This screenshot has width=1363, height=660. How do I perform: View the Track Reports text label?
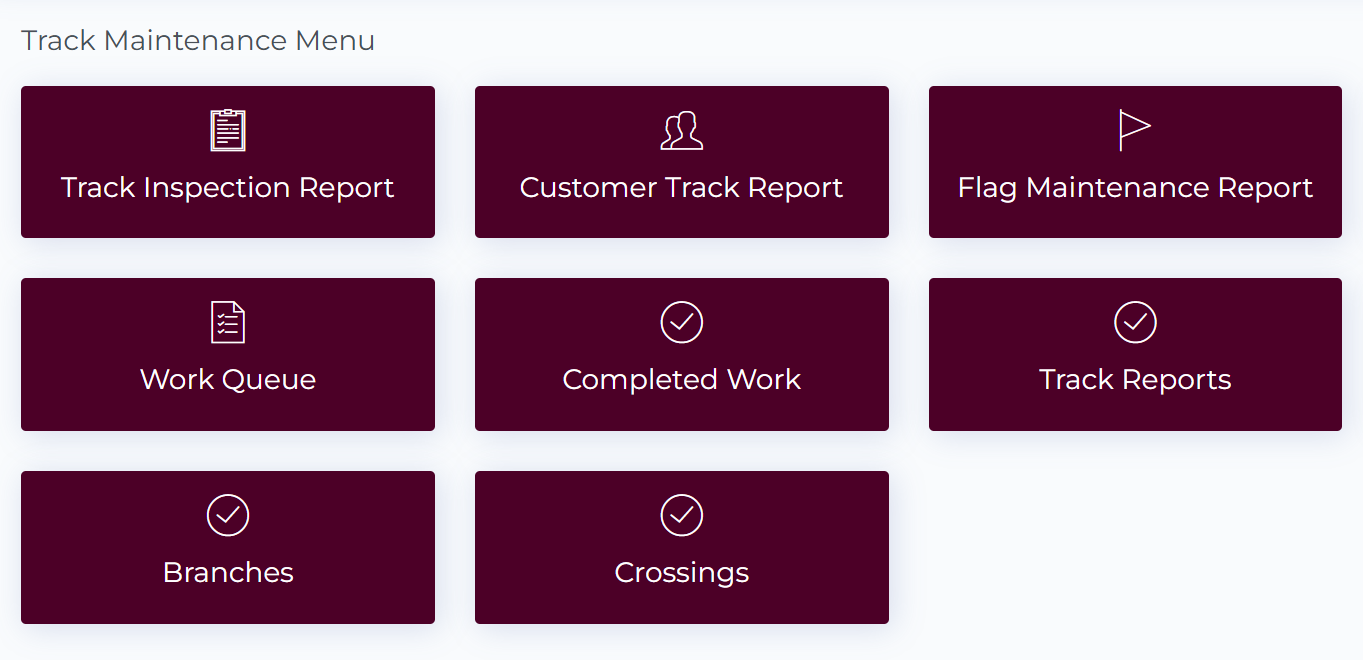[1135, 380]
